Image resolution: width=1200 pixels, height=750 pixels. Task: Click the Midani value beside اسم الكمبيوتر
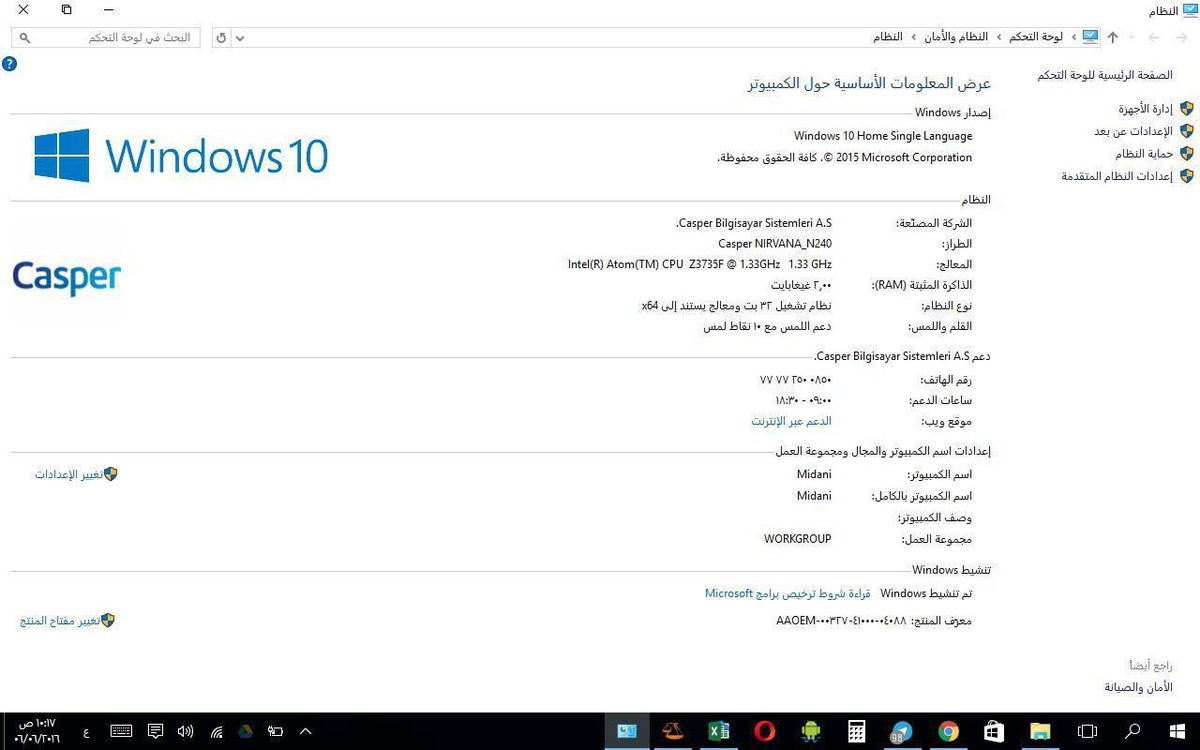click(814, 474)
